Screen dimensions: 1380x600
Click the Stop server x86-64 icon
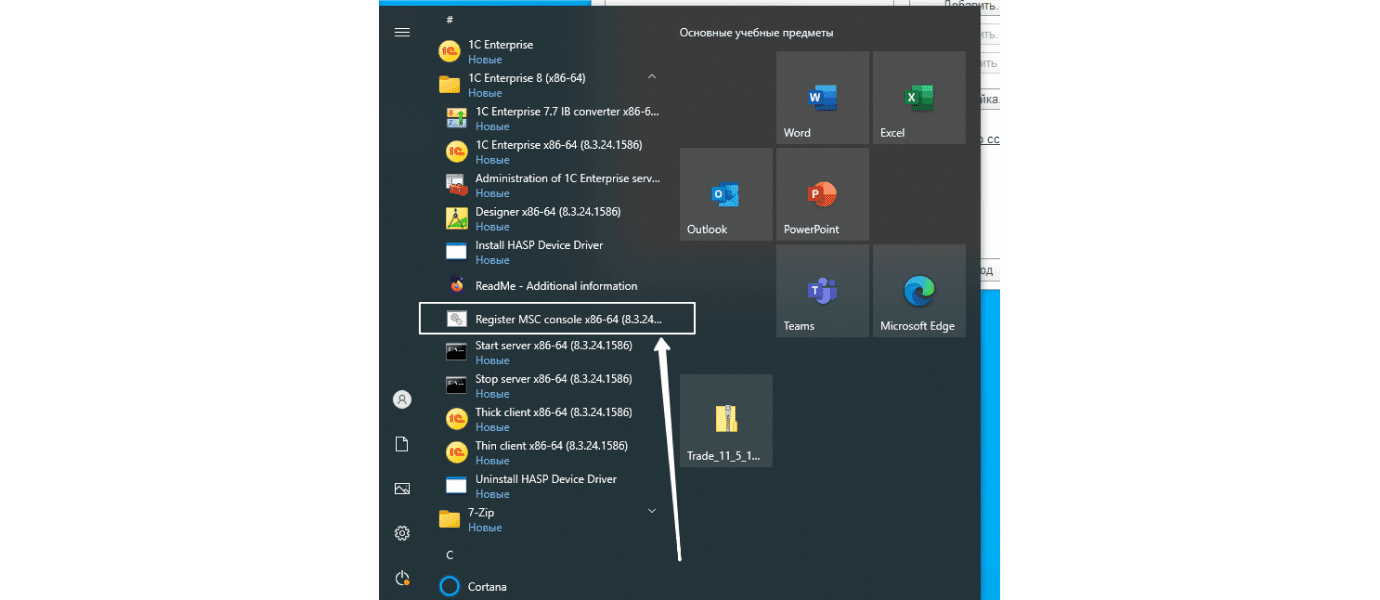pyautogui.click(x=457, y=385)
